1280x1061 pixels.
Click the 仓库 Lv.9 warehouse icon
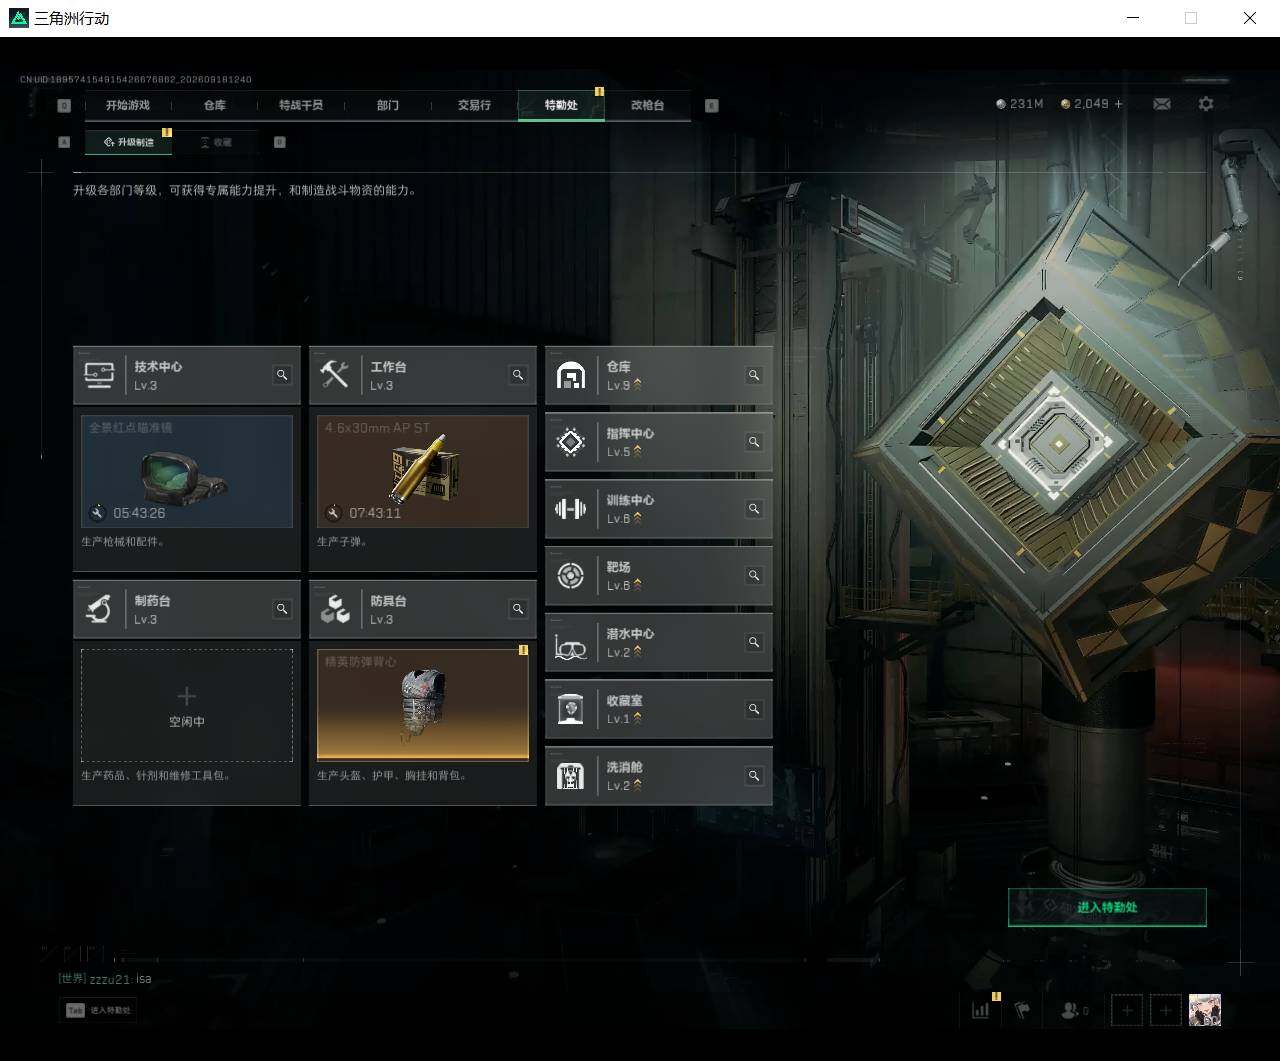[570, 376]
